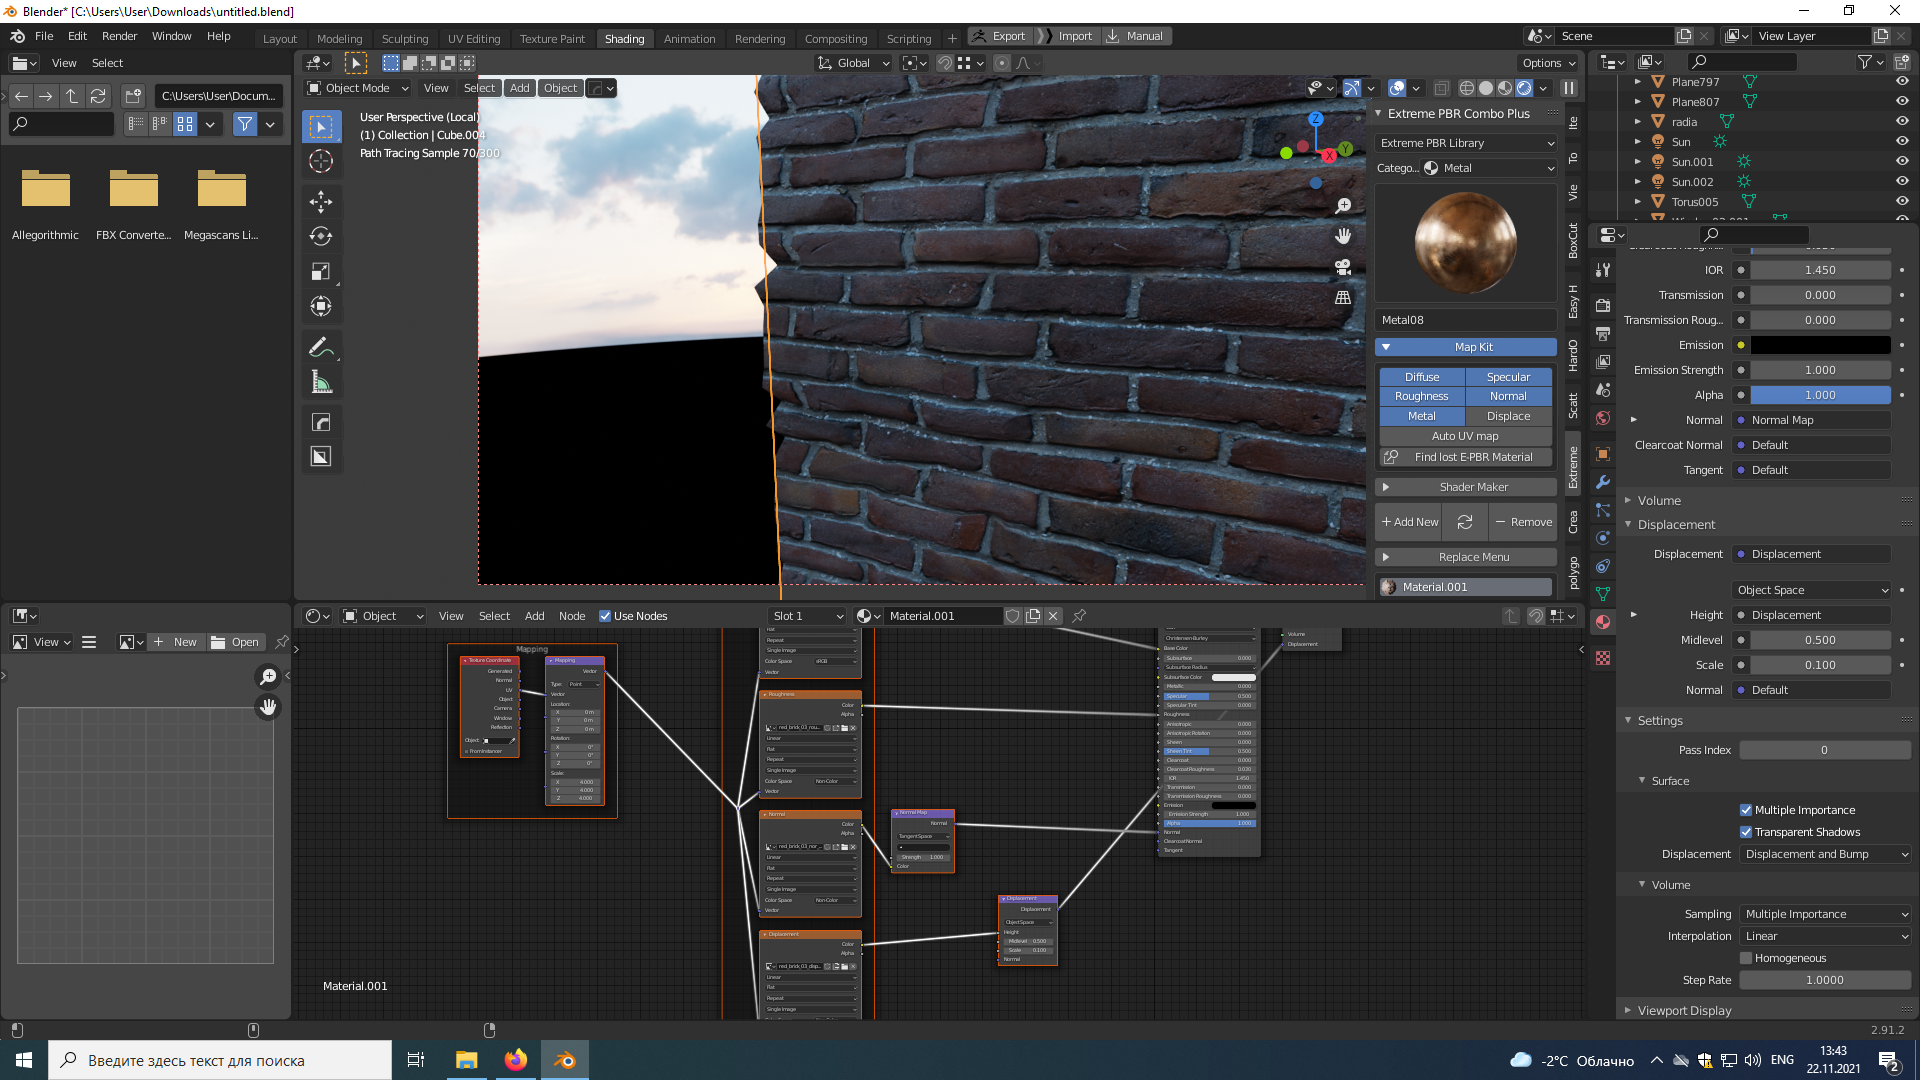
Task: Disable Transparent Shadows checkbox
Action: point(1746,832)
